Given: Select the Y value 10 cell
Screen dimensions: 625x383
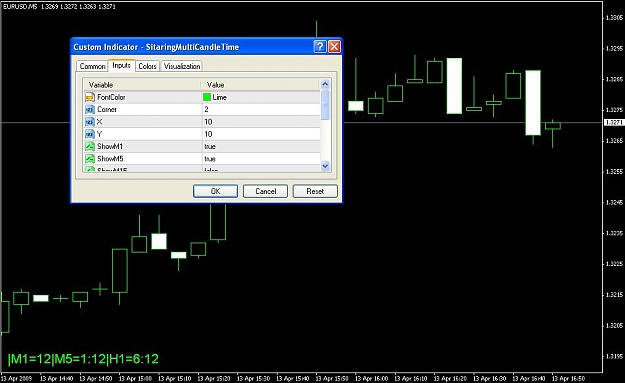Looking at the screenshot, I should point(261,134).
